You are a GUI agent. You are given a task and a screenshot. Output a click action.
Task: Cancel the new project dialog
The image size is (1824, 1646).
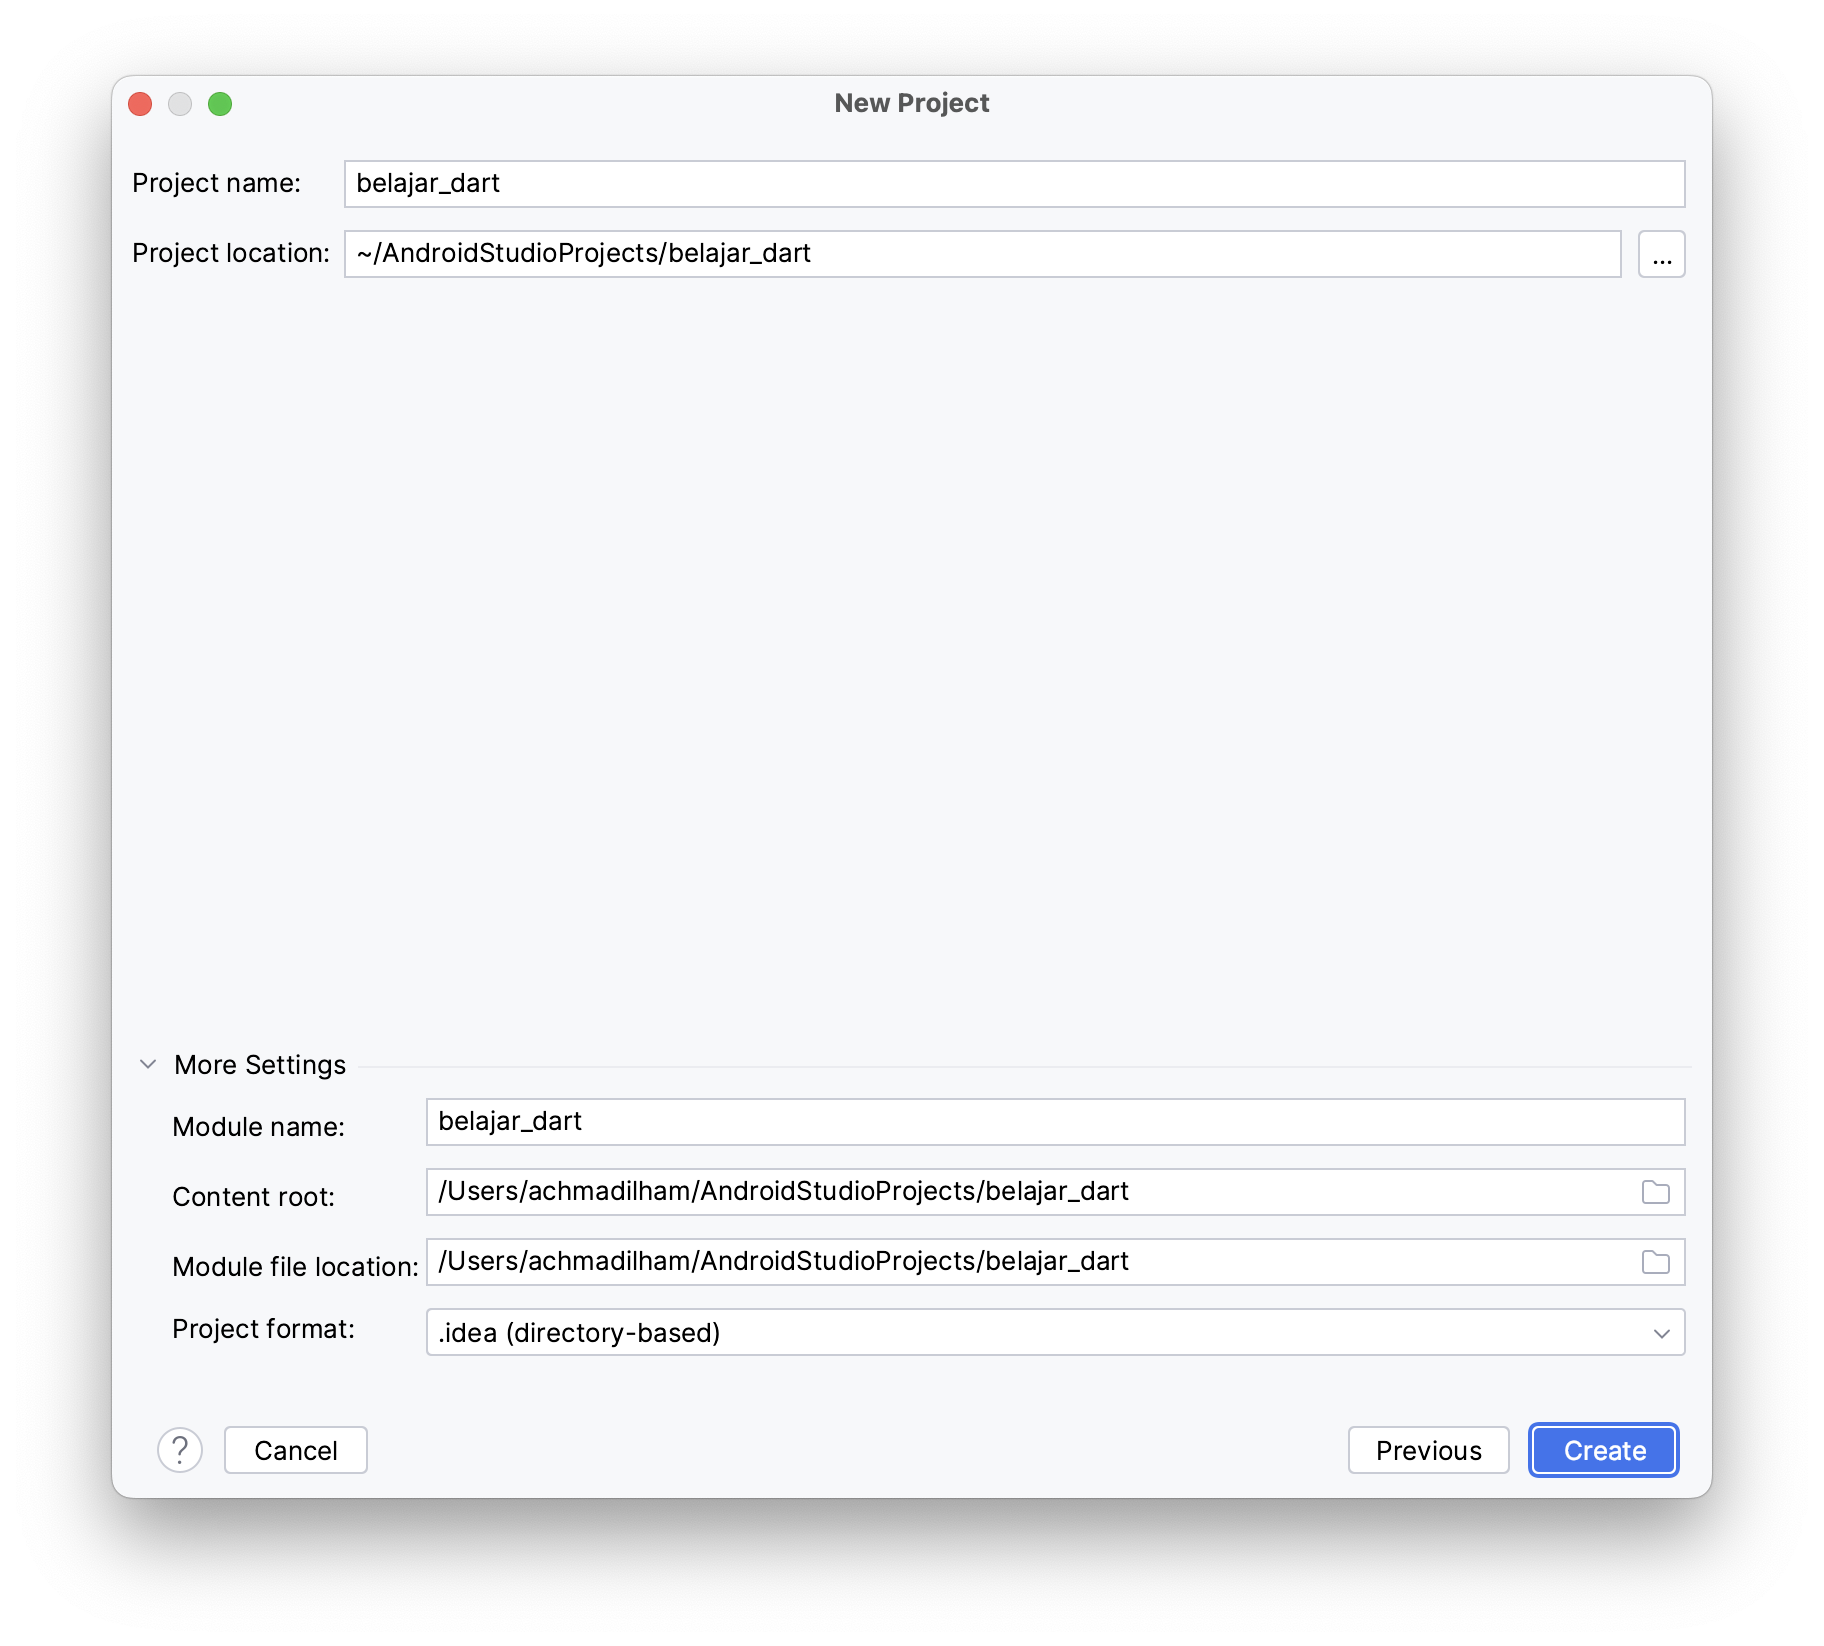[x=296, y=1450]
